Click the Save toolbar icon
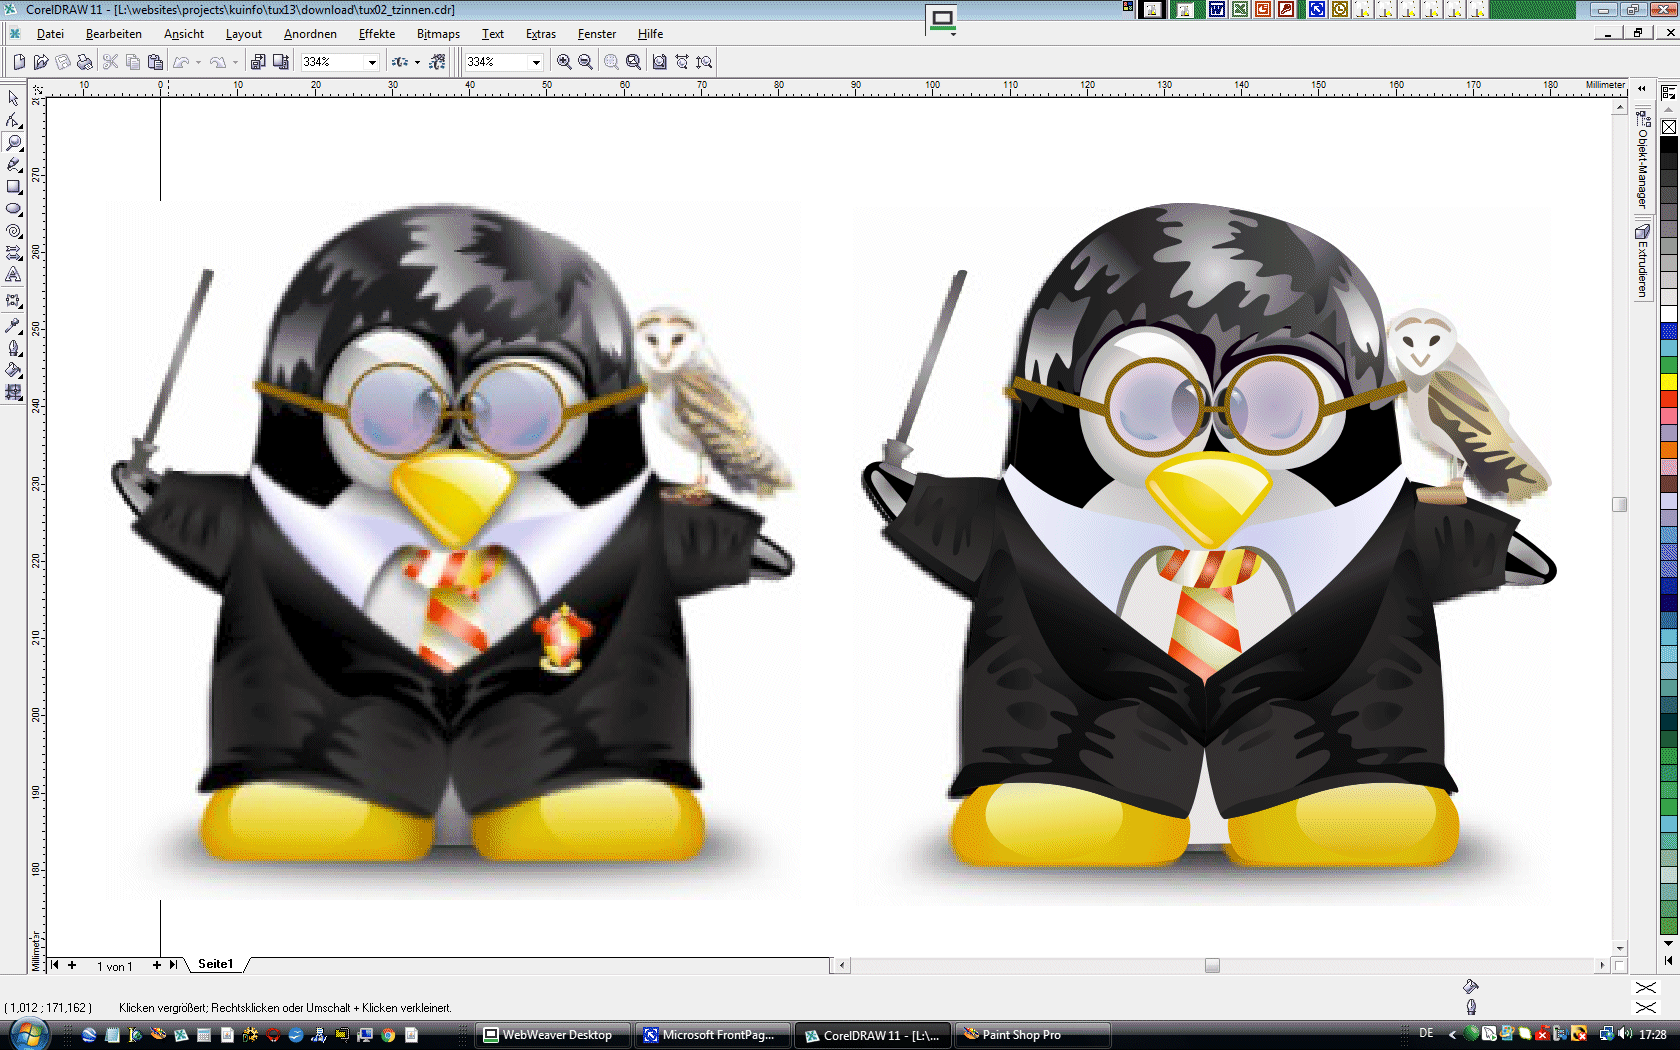Viewport: 1680px width, 1050px height. click(63, 62)
